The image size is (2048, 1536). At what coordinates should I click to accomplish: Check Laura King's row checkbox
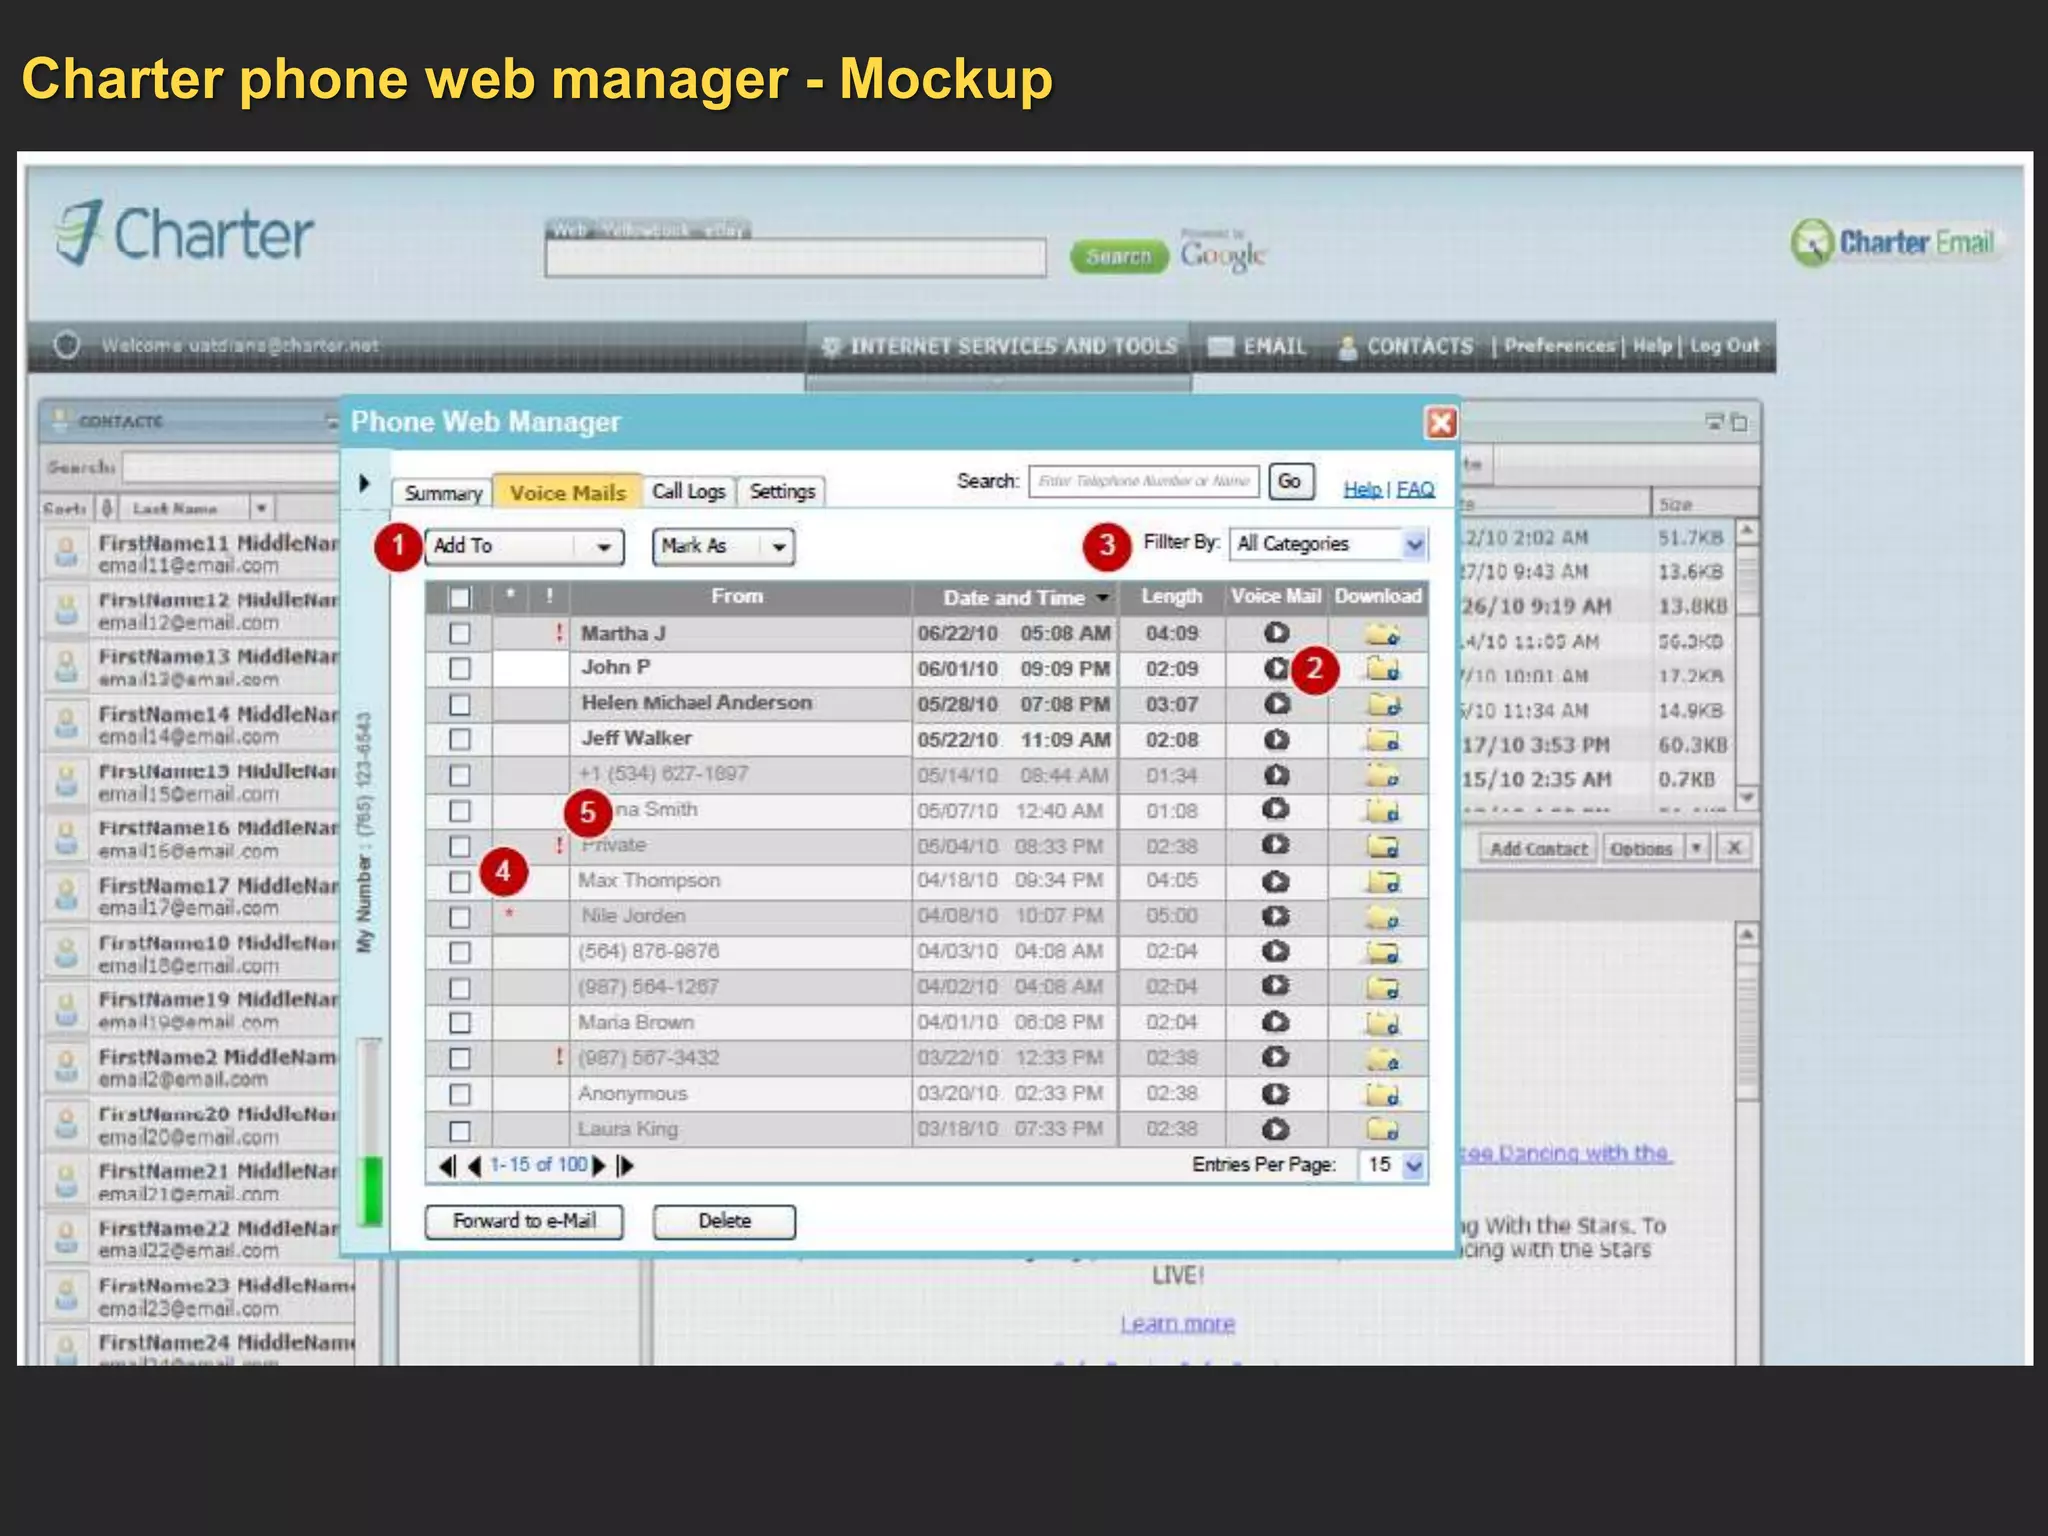(x=459, y=1130)
